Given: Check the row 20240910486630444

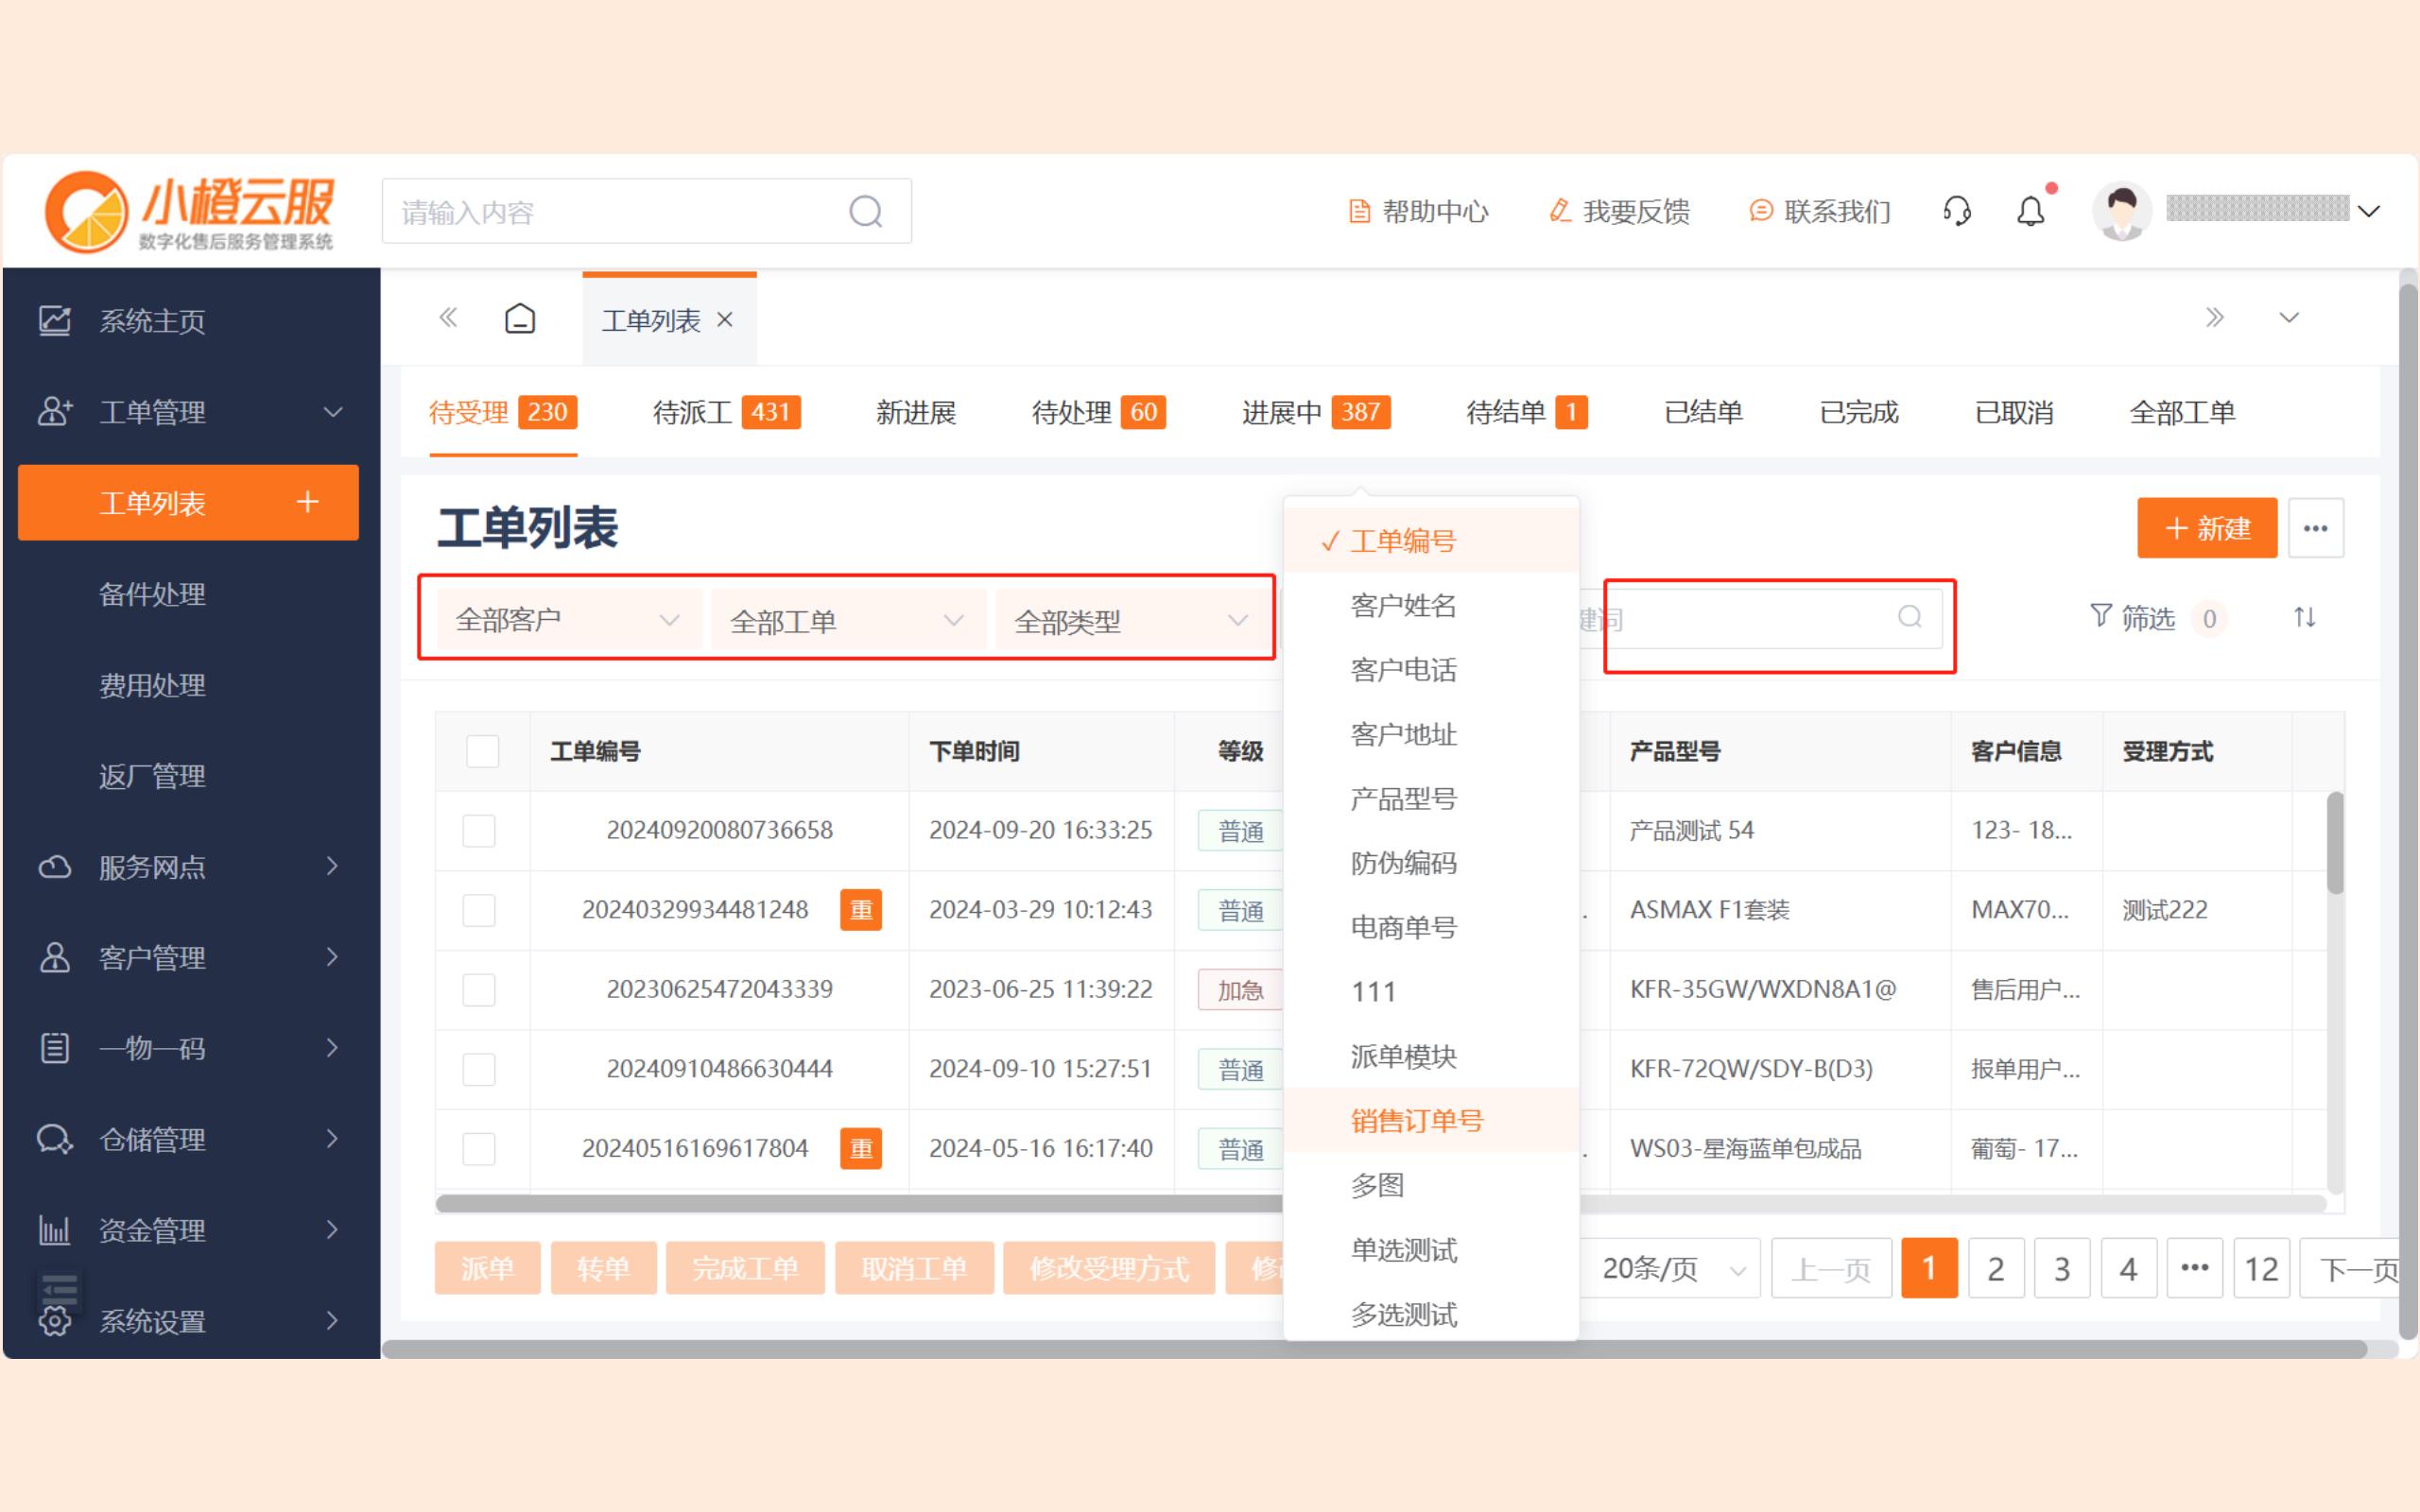Looking at the screenshot, I should 479,1069.
